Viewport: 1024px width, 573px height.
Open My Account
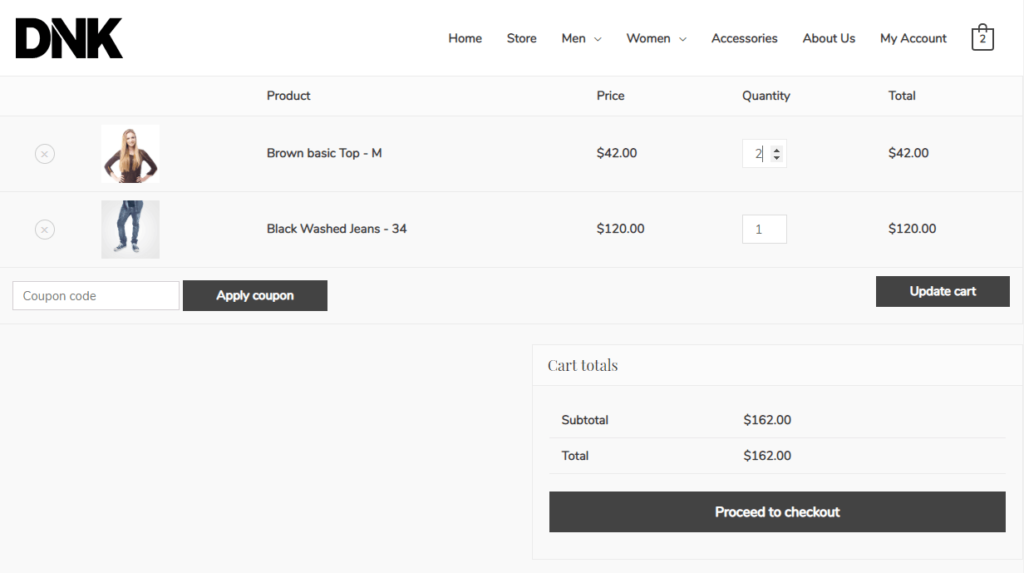913,38
